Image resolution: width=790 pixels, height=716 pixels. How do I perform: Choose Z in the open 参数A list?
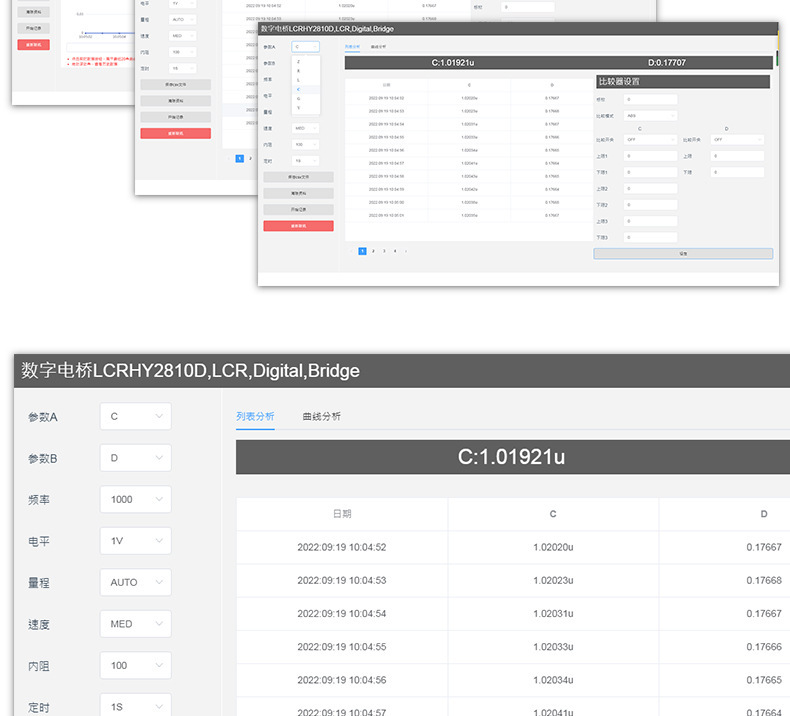pos(306,61)
